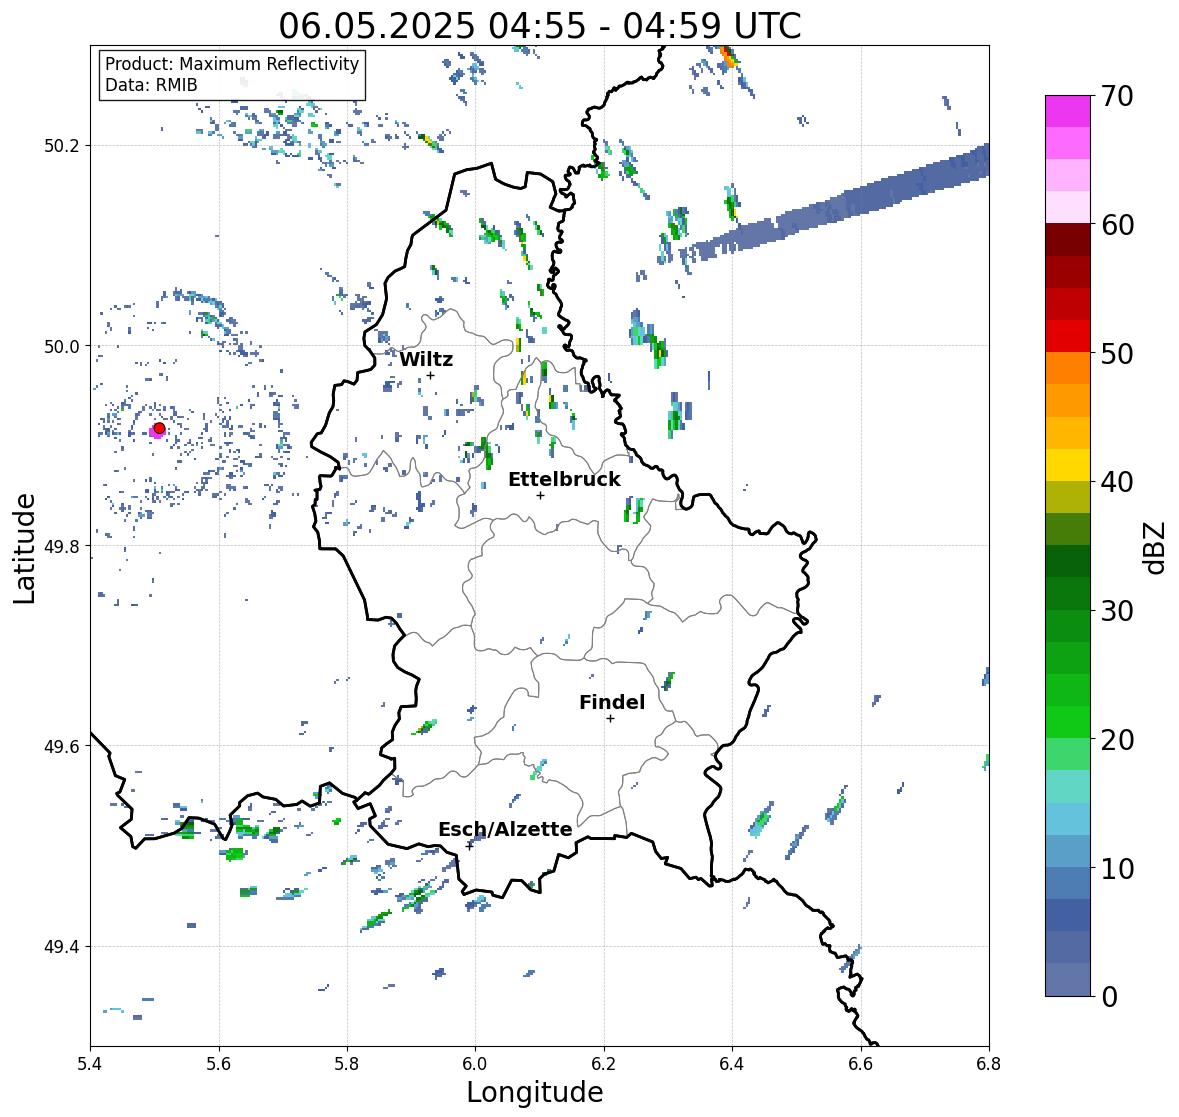
Task: Click the Wiltz station cross marker
Action: click(430, 376)
